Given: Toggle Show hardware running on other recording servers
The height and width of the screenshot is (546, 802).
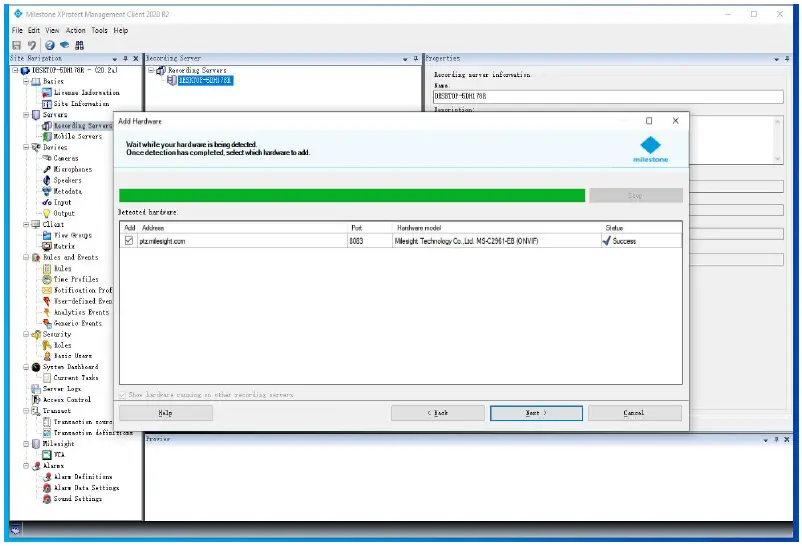Looking at the screenshot, I should [x=123, y=395].
